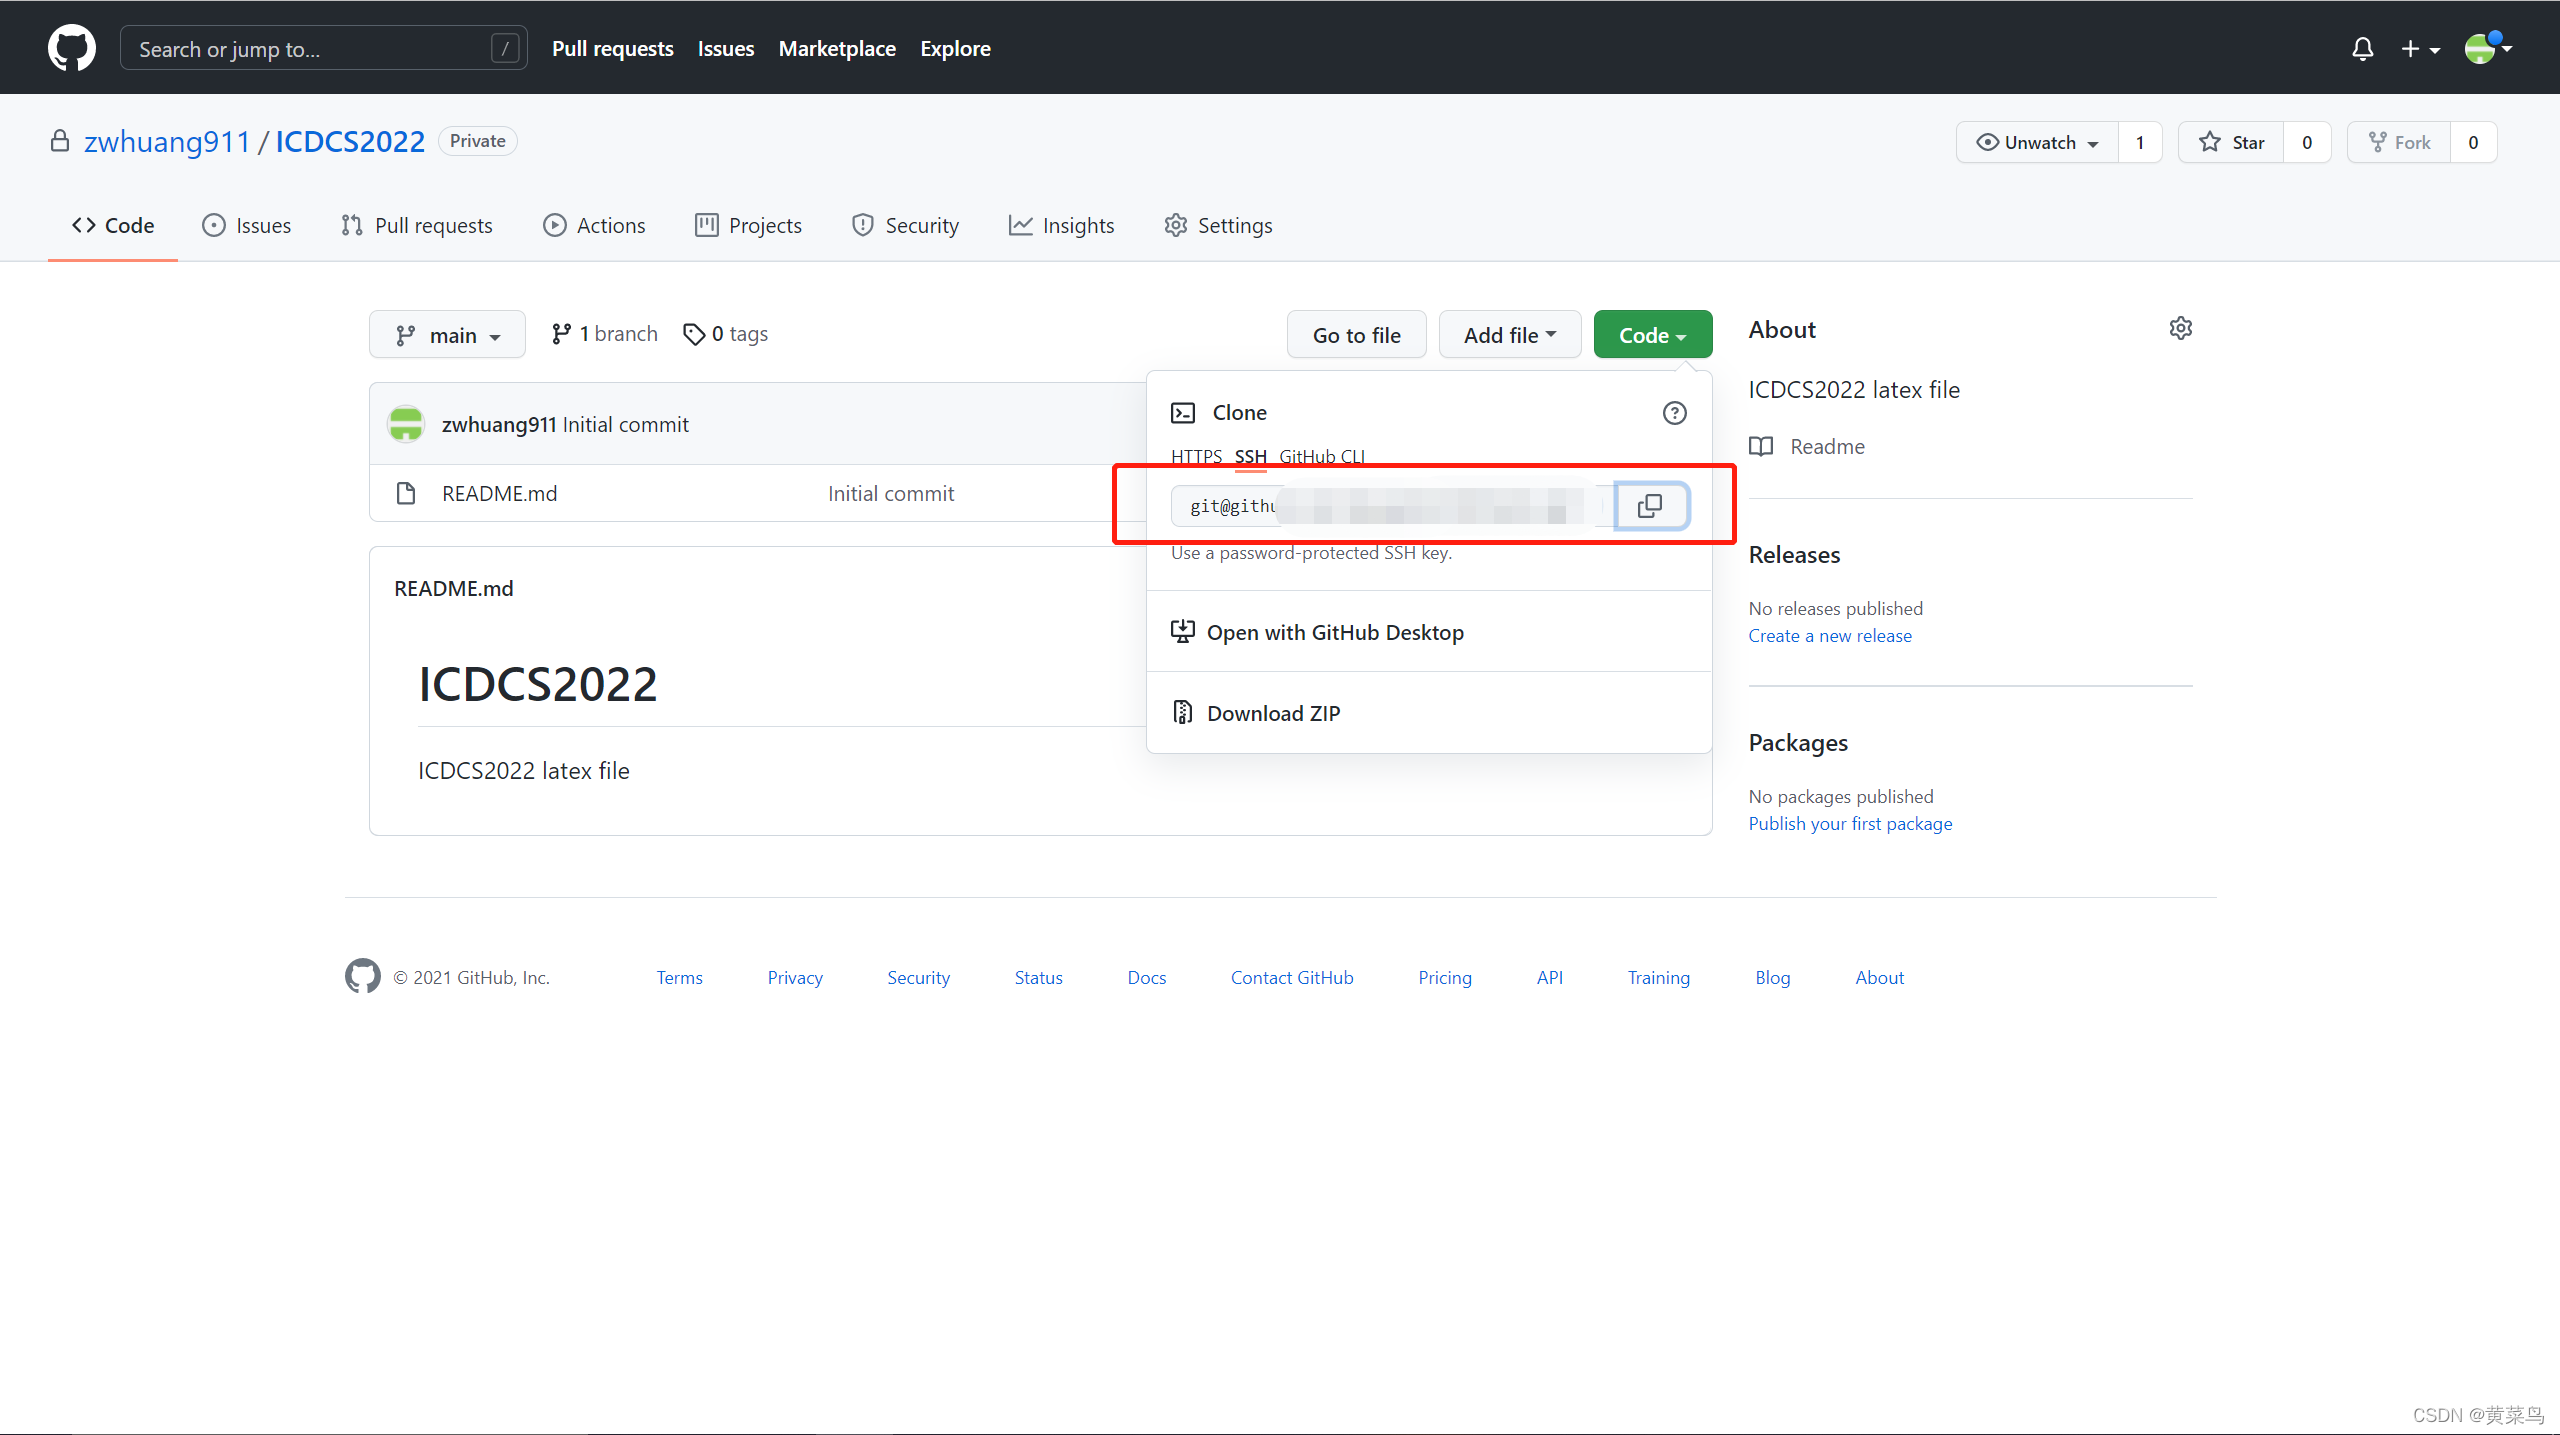Open the Insights tab
The image size is (2560, 1435).
tap(1061, 225)
